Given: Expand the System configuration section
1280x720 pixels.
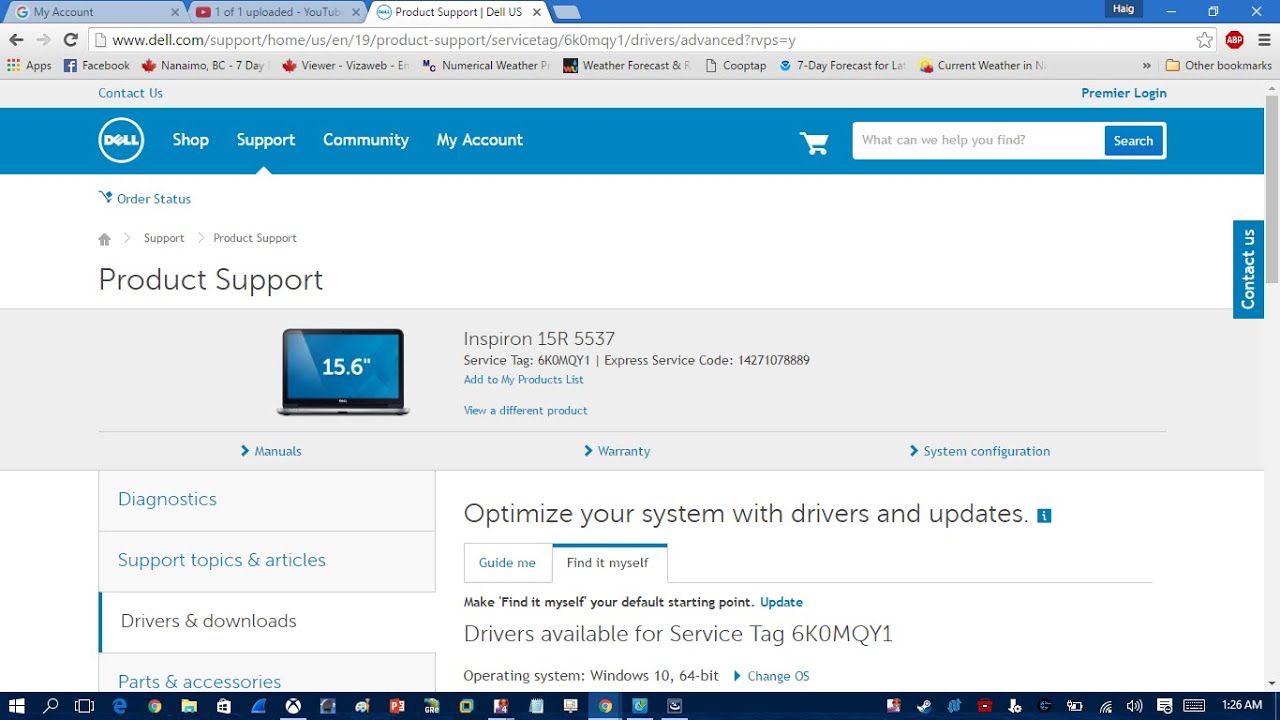Looking at the screenshot, I should [979, 451].
